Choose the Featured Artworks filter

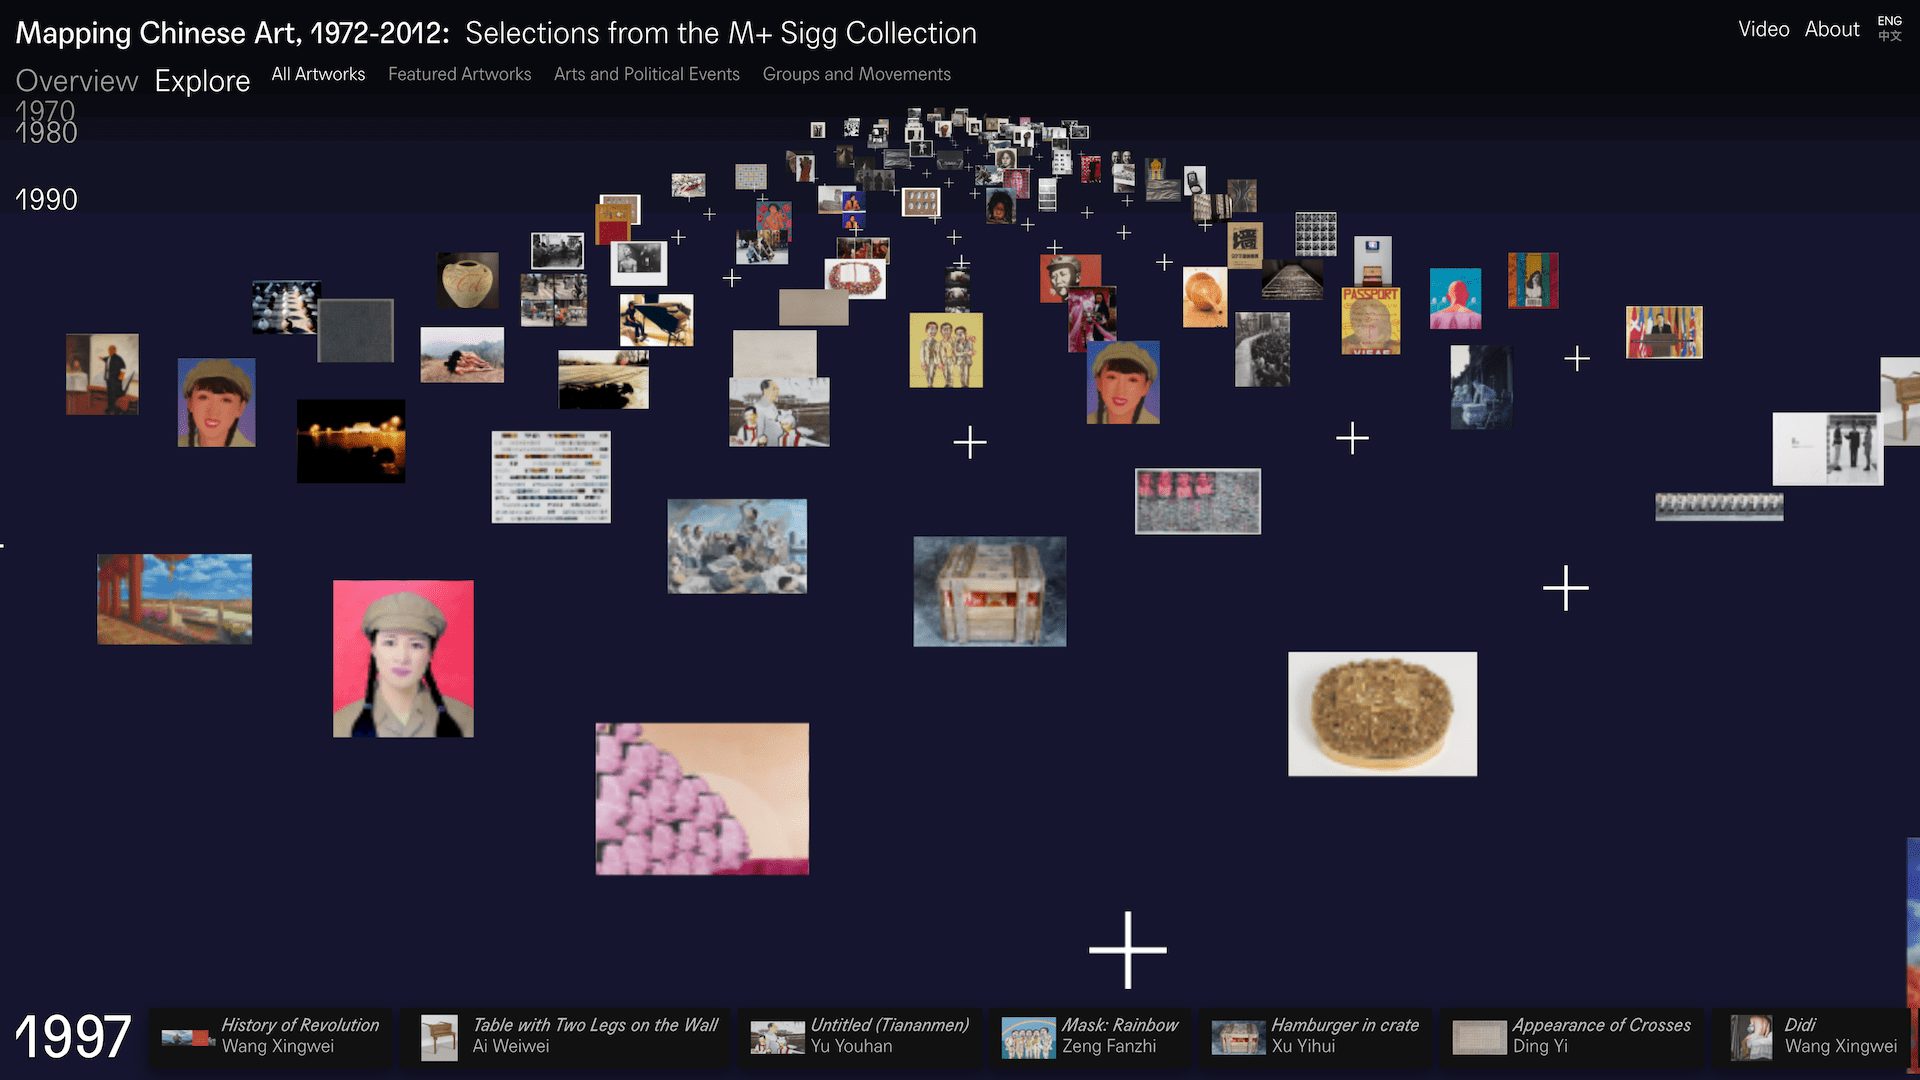[x=459, y=74]
